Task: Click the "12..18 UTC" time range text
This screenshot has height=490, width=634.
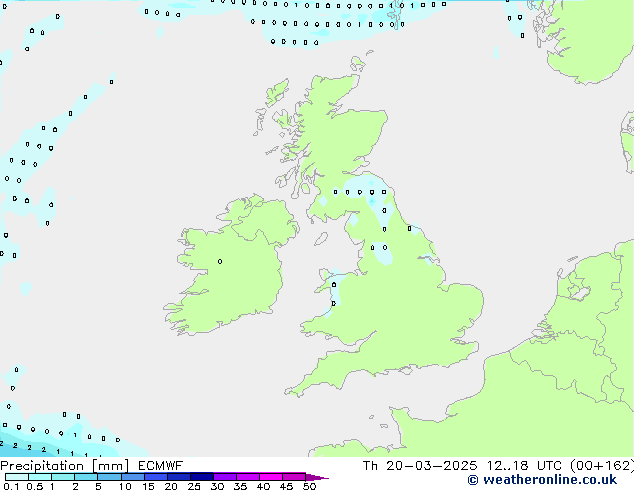Action: pos(524,466)
